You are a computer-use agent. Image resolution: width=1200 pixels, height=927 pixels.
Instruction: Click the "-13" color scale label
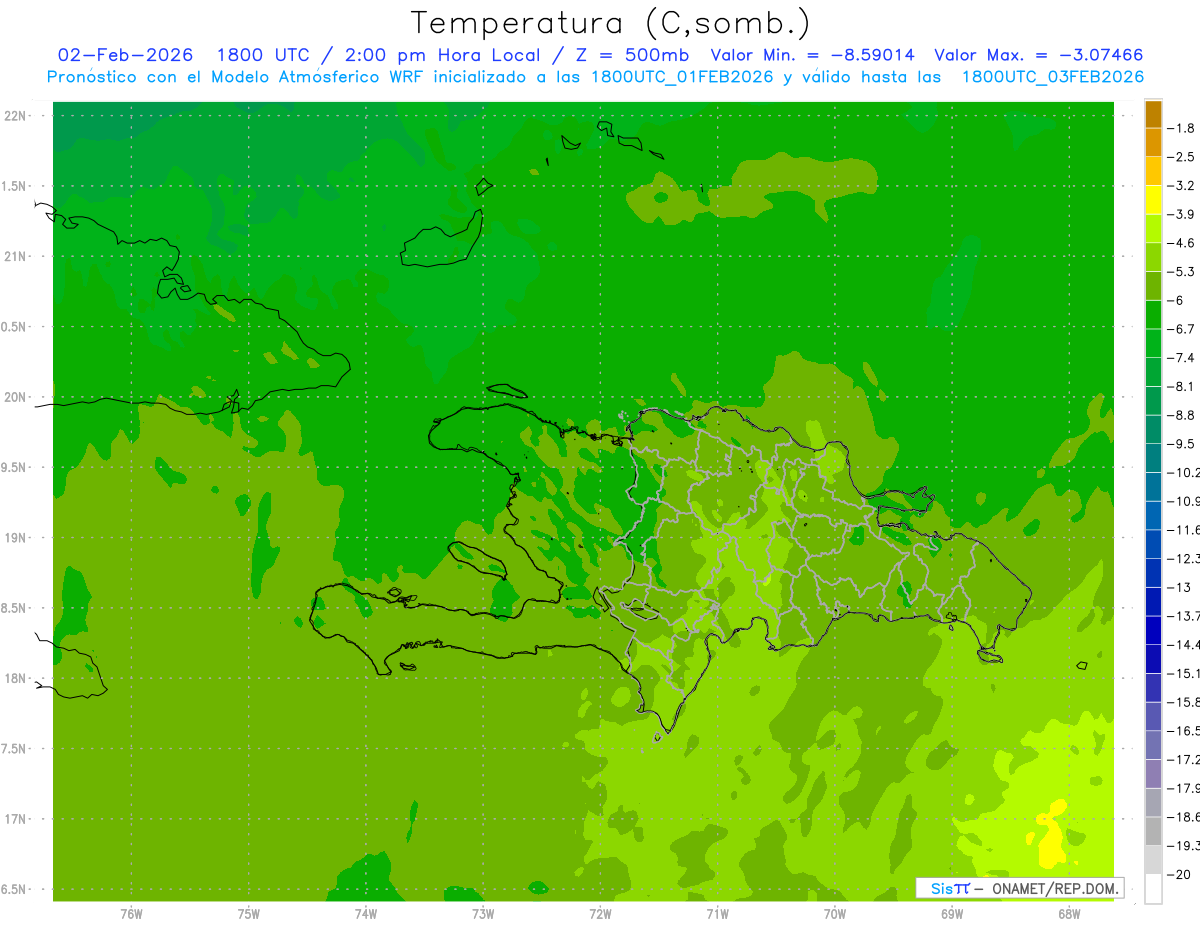(x=1178, y=587)
